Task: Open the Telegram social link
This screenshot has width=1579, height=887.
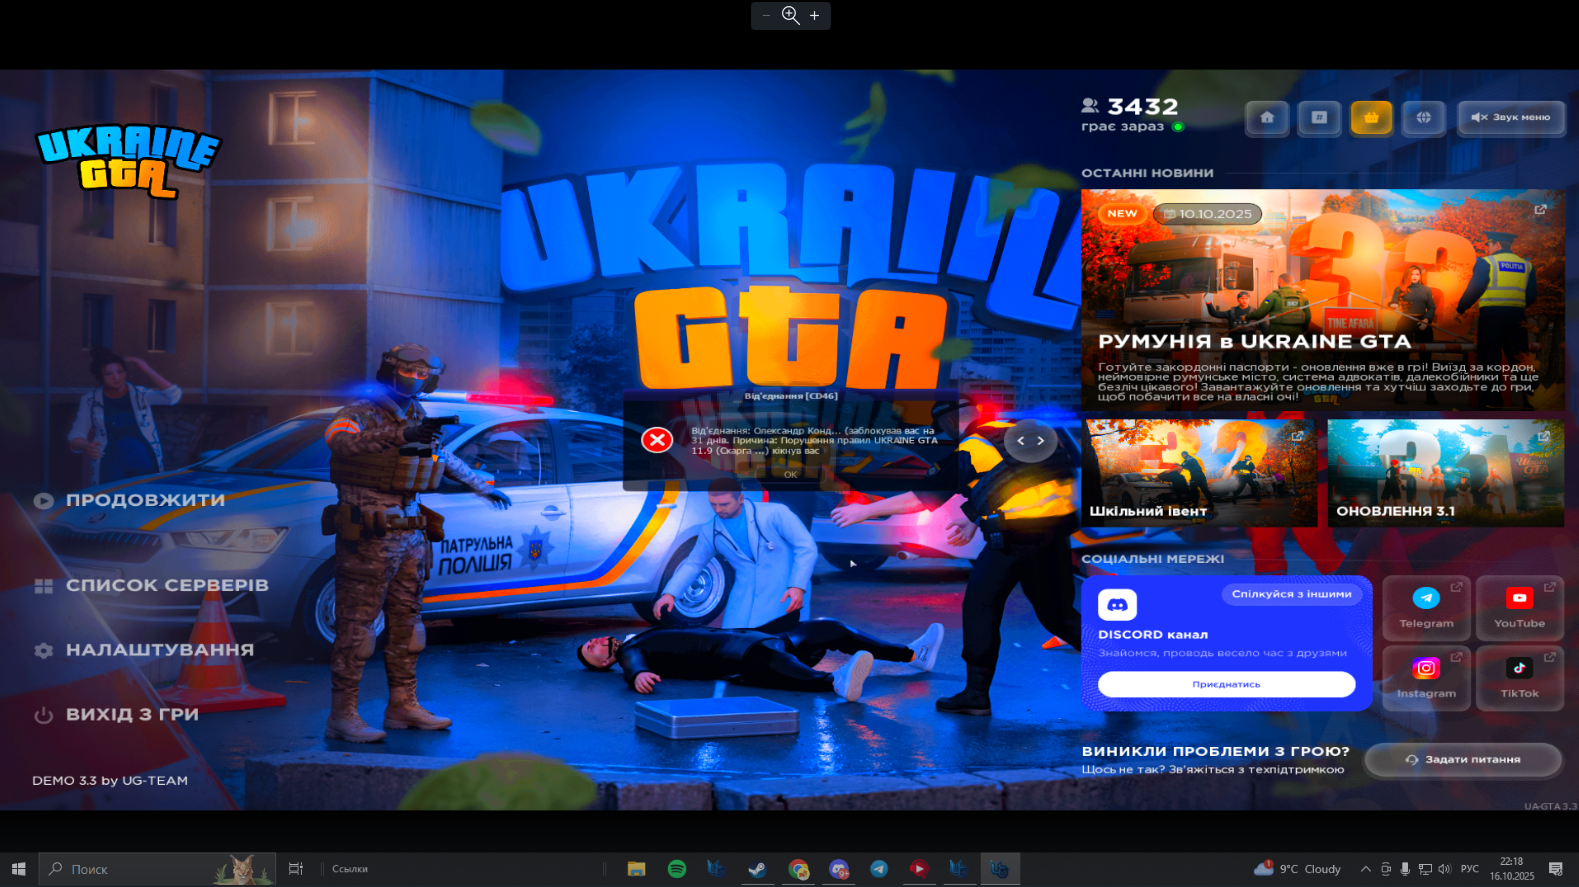Action: 1426,608
